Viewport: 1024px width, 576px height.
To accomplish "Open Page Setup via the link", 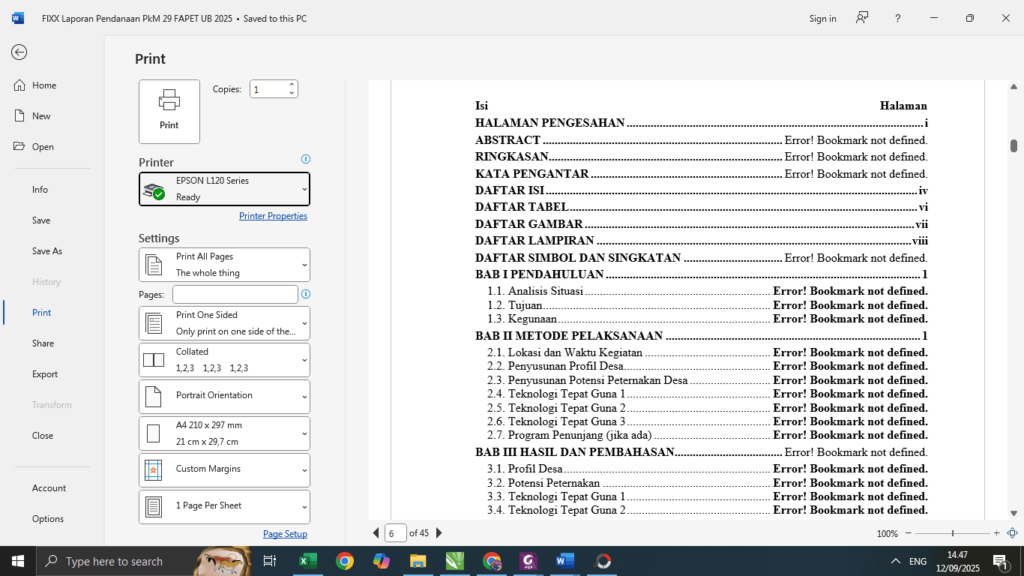I will pos(285,533).
